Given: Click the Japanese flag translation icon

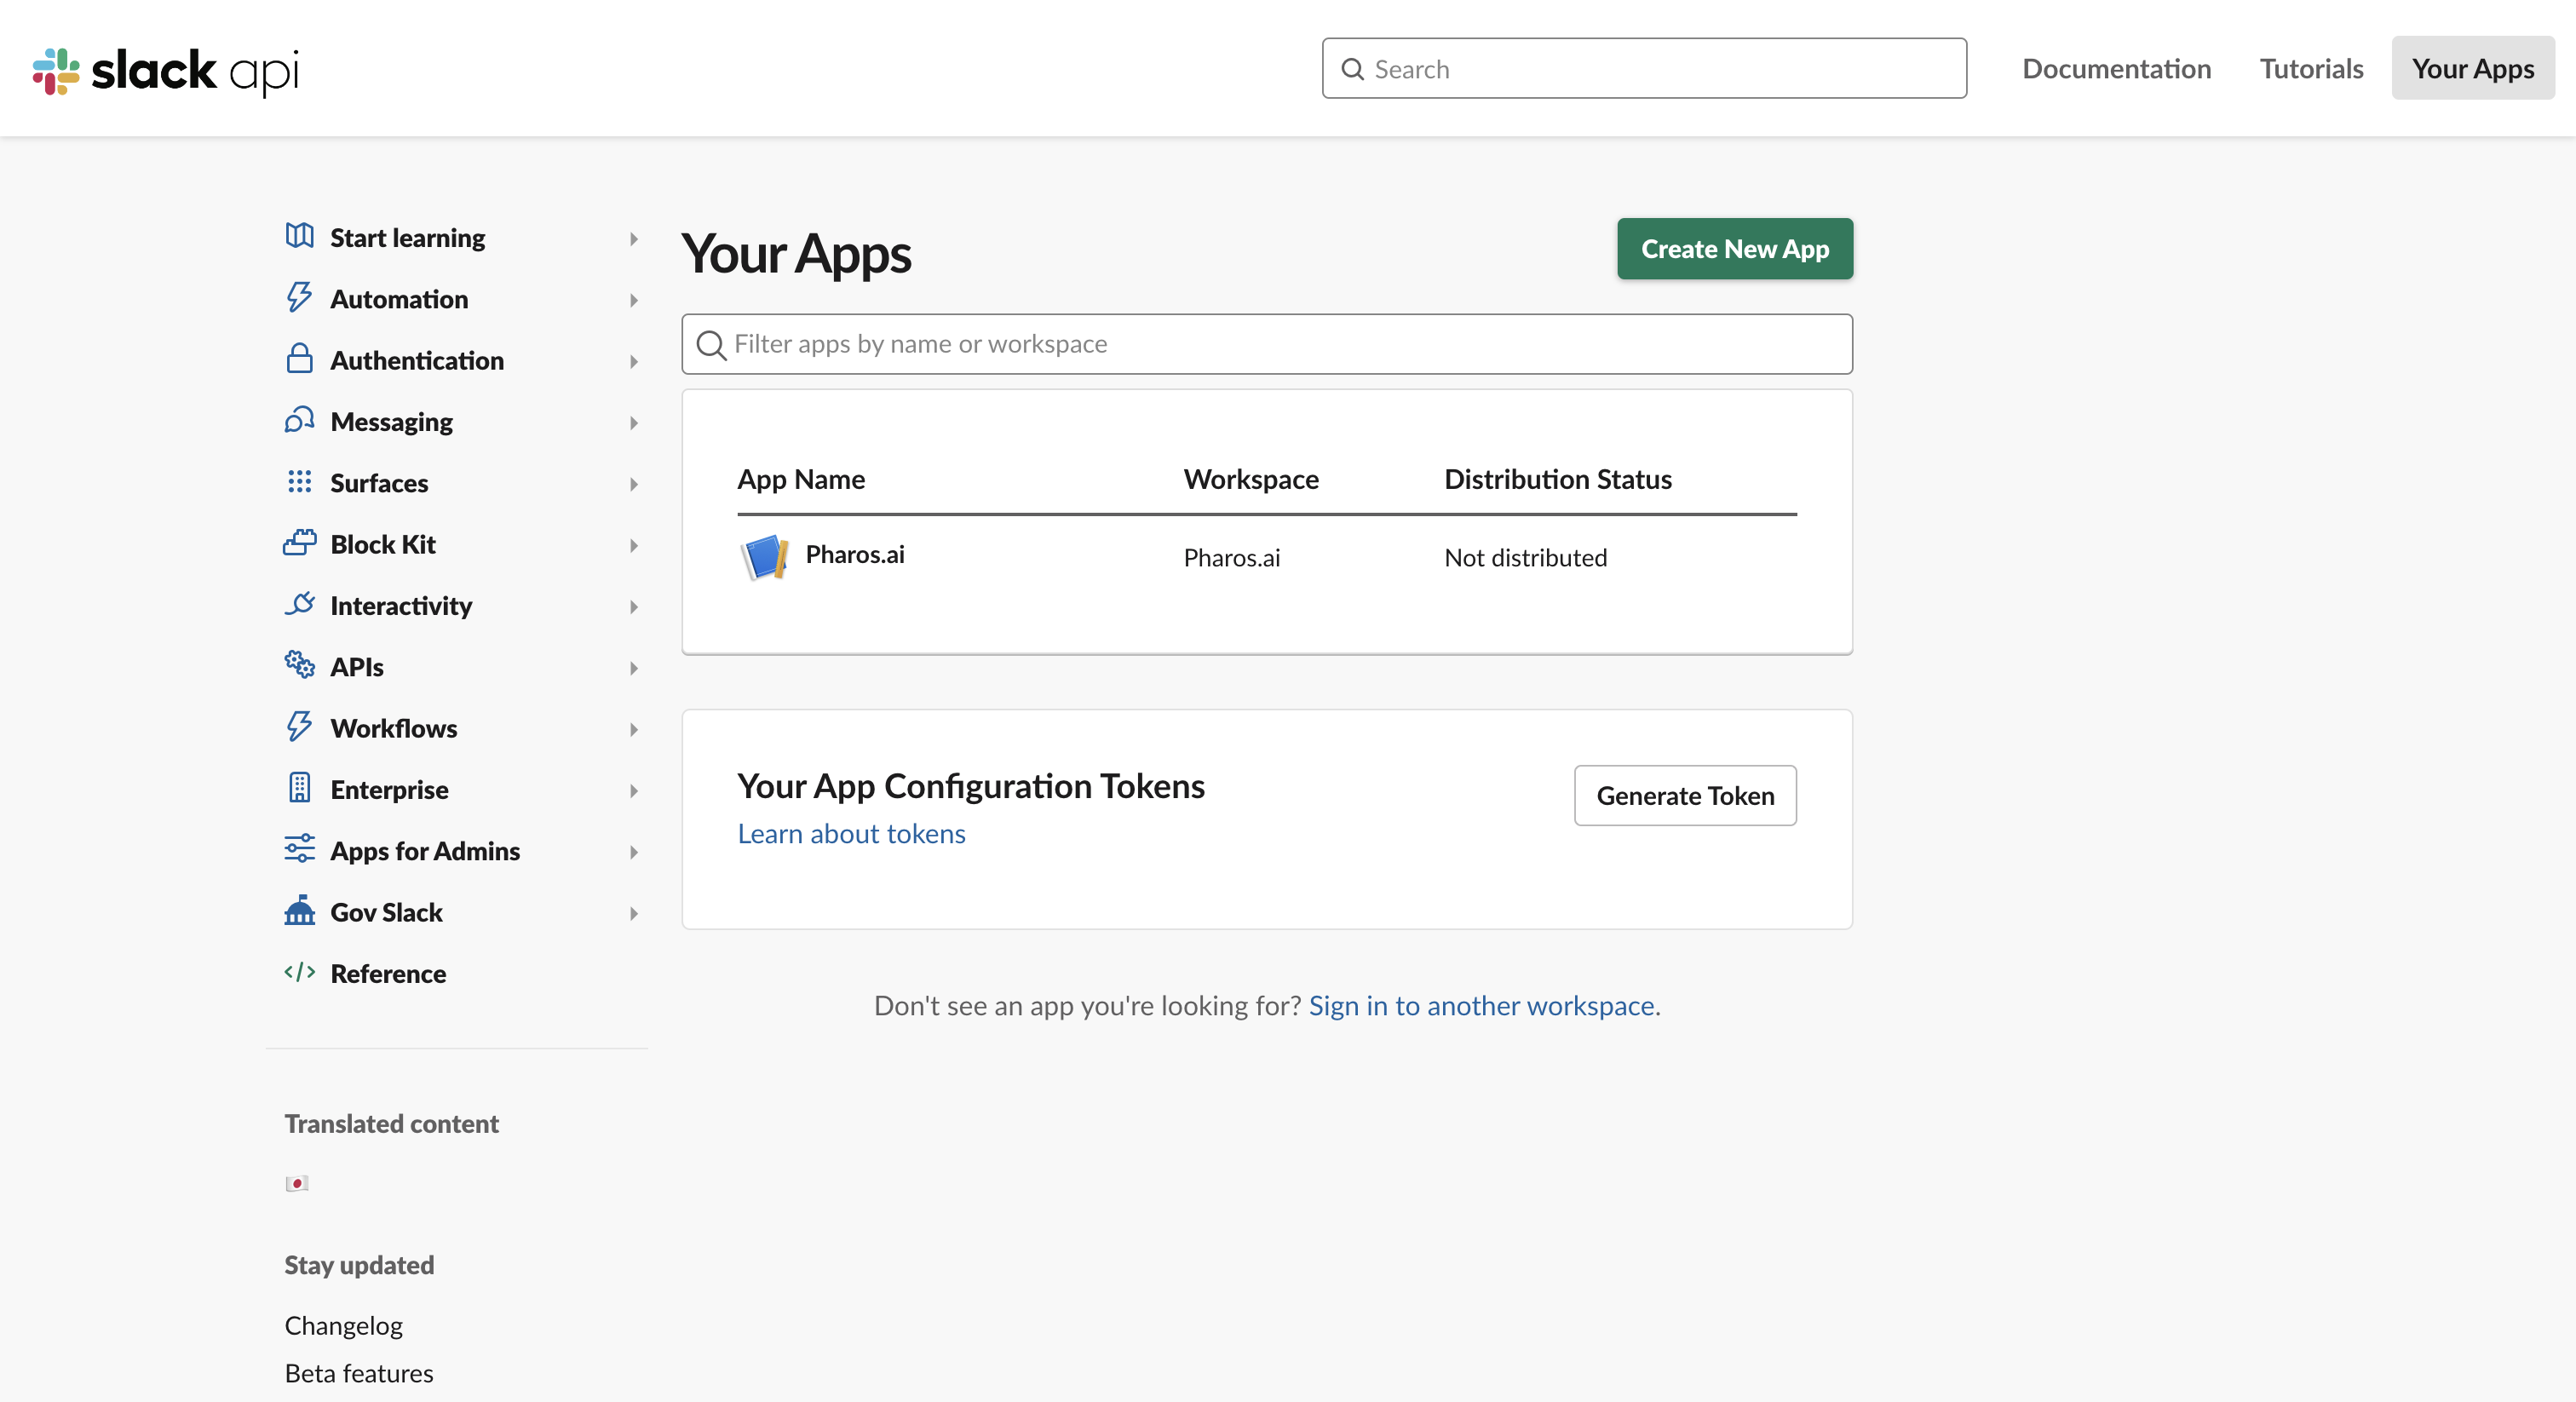Looking at the screenshot, I should [297, 1183].
